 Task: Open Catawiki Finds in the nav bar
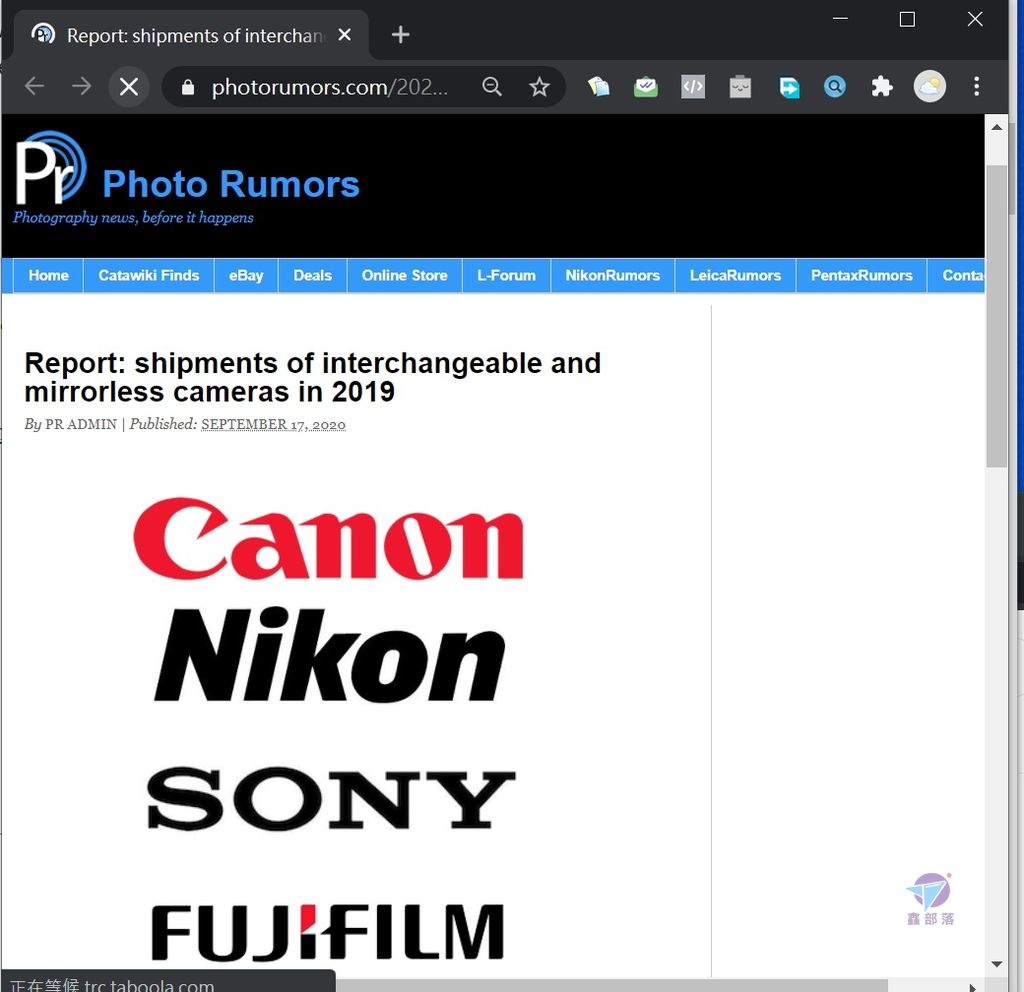coord(149,276)
